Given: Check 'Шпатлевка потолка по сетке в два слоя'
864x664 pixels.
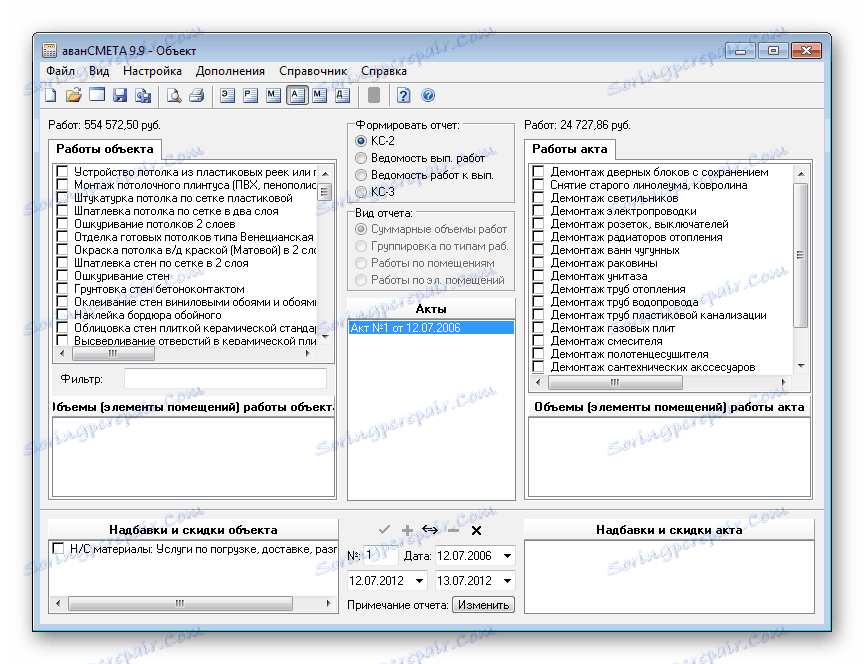Looking at the screenshot, I should coord(62,210).
